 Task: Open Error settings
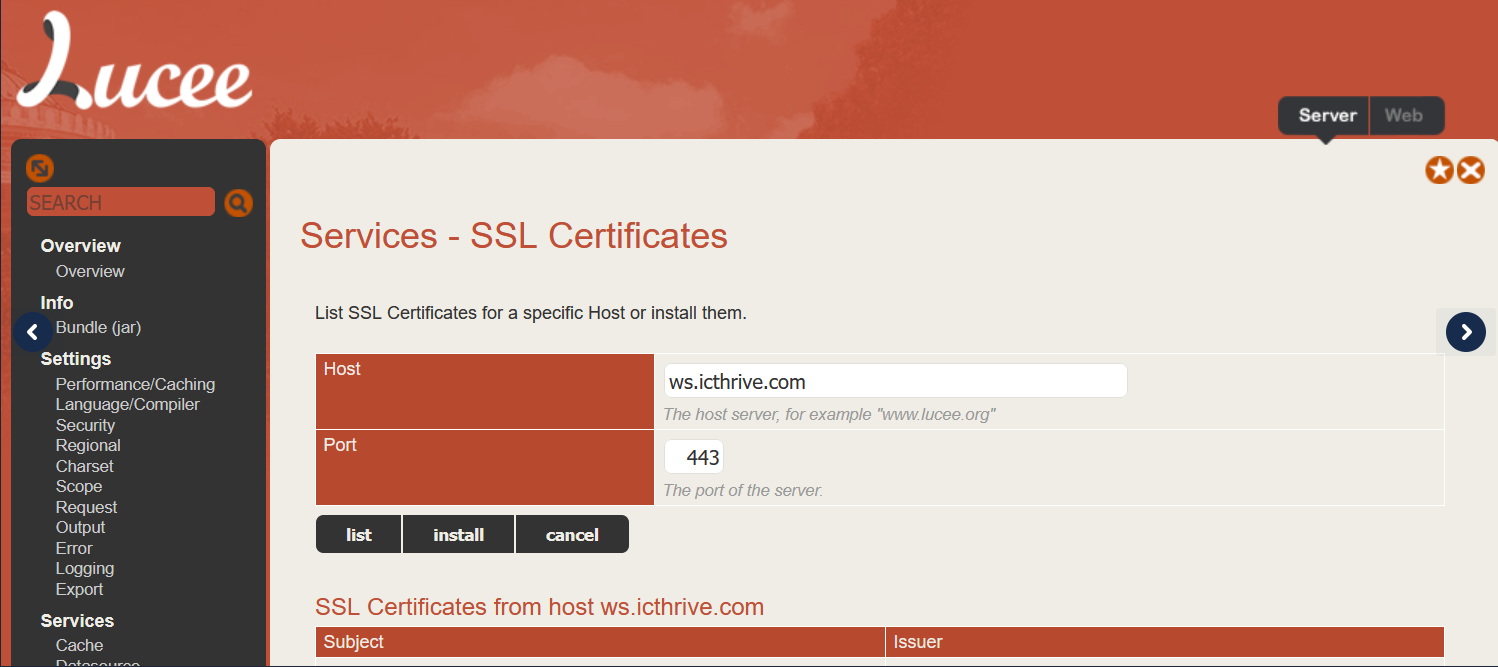click(x=74, y=548)
